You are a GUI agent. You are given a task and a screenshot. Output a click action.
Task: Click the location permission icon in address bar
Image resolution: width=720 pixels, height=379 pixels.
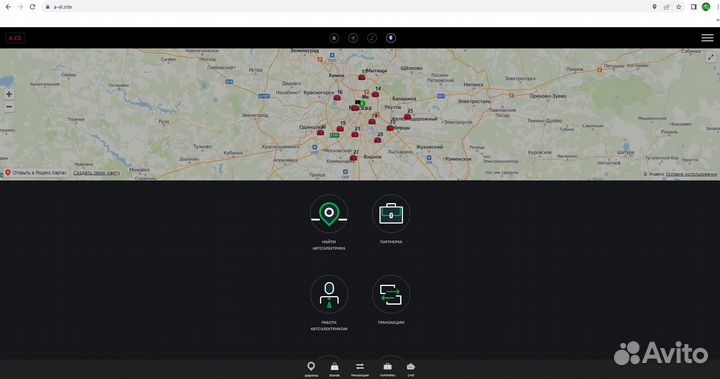click(x=654, y=7)
